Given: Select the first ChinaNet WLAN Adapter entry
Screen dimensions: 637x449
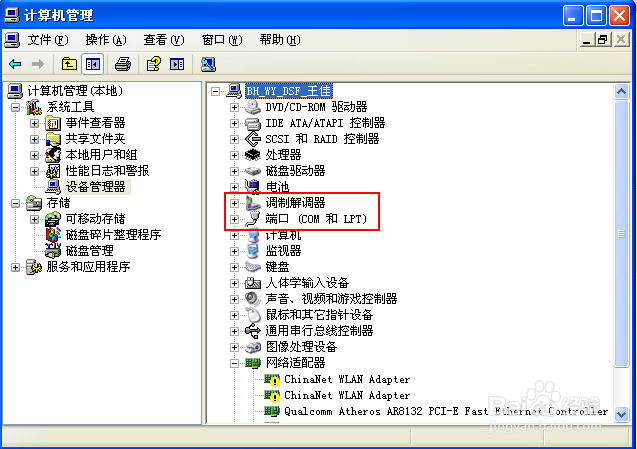Looking at the screenshot, I should coord(347,379).
